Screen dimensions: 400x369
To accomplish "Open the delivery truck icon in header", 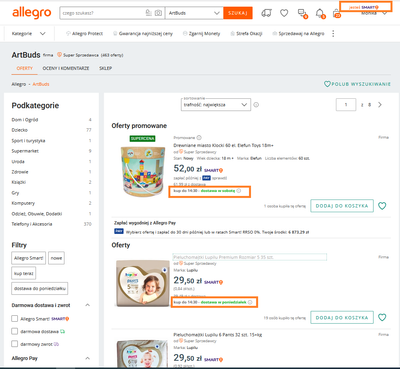I will [266, 13].
